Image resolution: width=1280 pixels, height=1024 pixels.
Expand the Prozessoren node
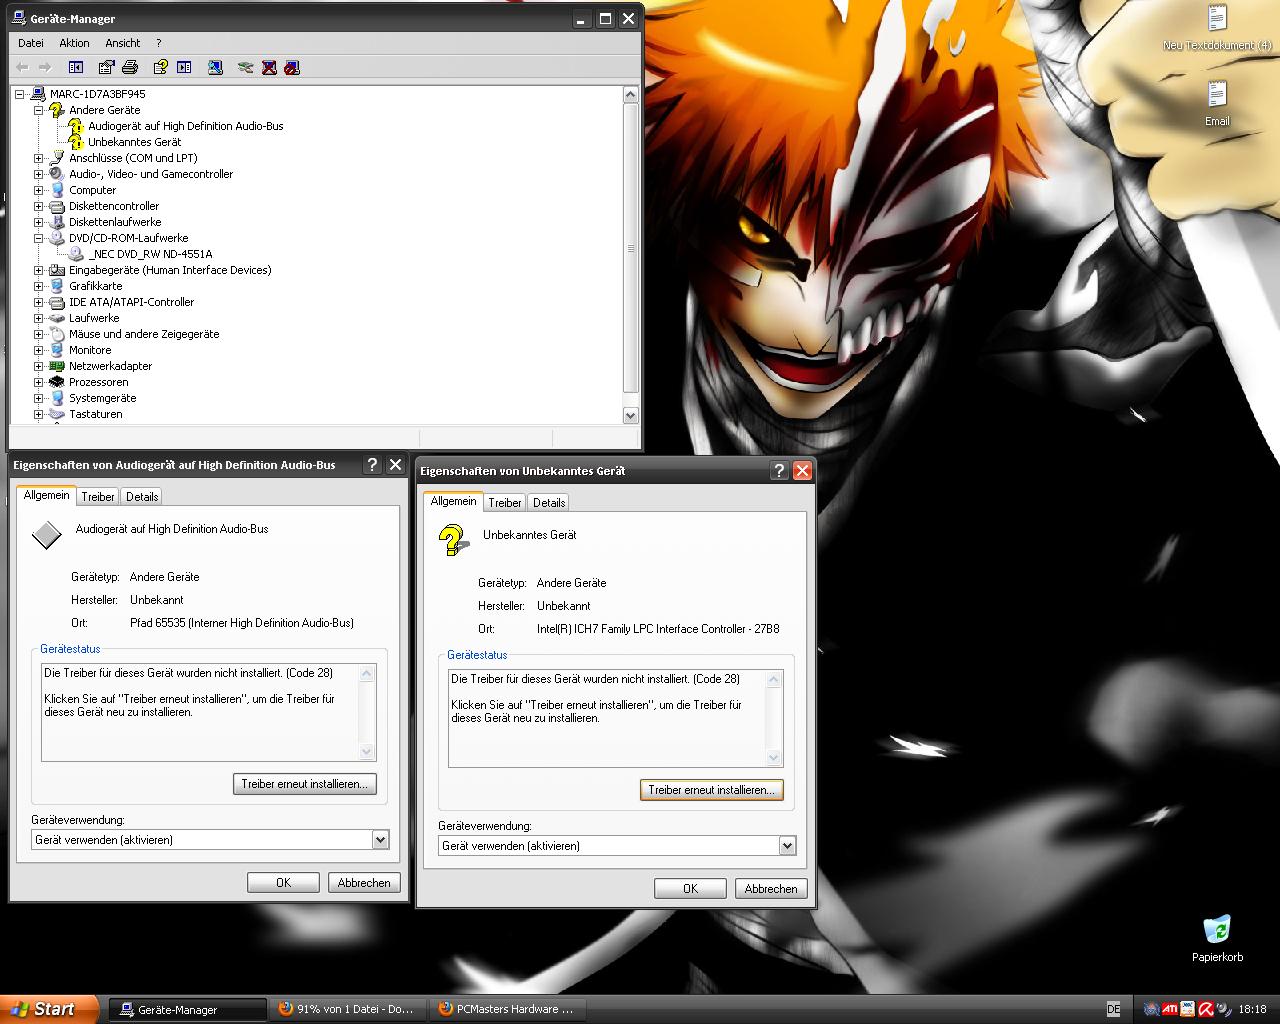[x=39, y=382]
